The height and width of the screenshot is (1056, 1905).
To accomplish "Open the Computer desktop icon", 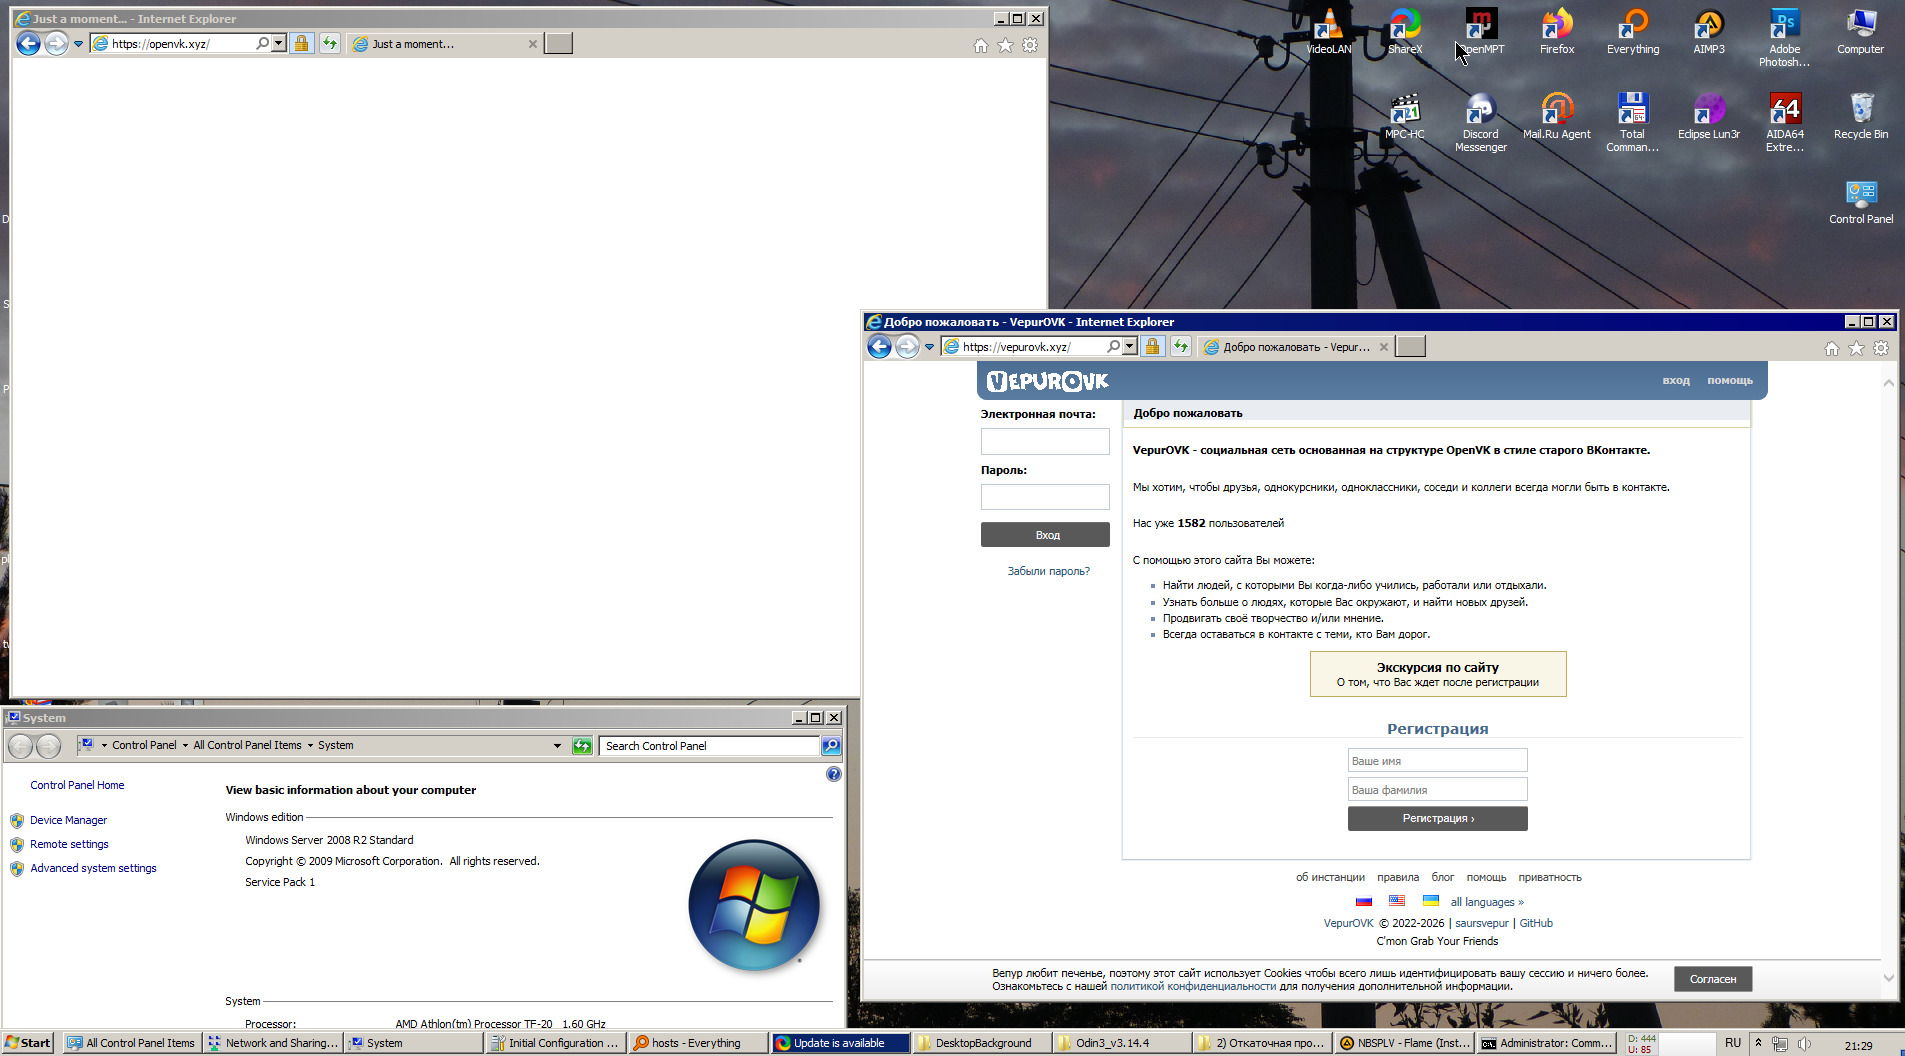I will (1861, 30).
